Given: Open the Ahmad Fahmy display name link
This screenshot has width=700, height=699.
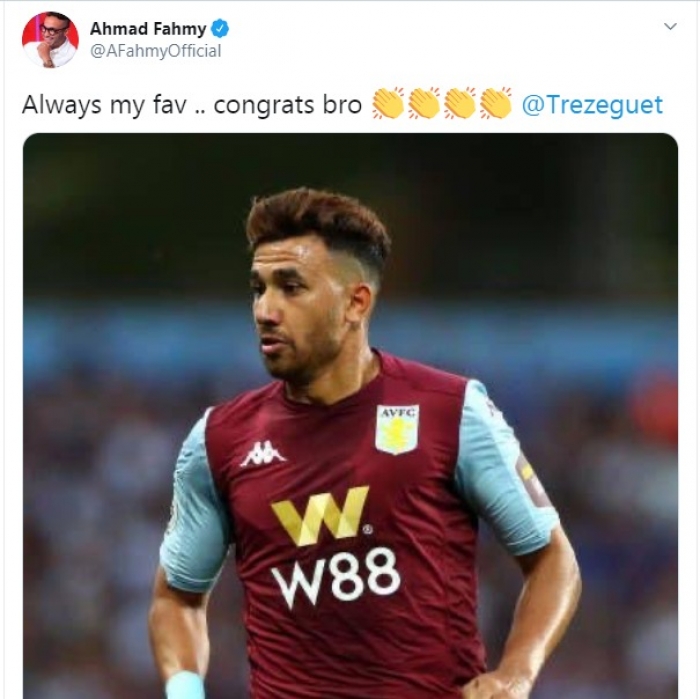Looking at the screenshot, I should [x=148, y=29].
